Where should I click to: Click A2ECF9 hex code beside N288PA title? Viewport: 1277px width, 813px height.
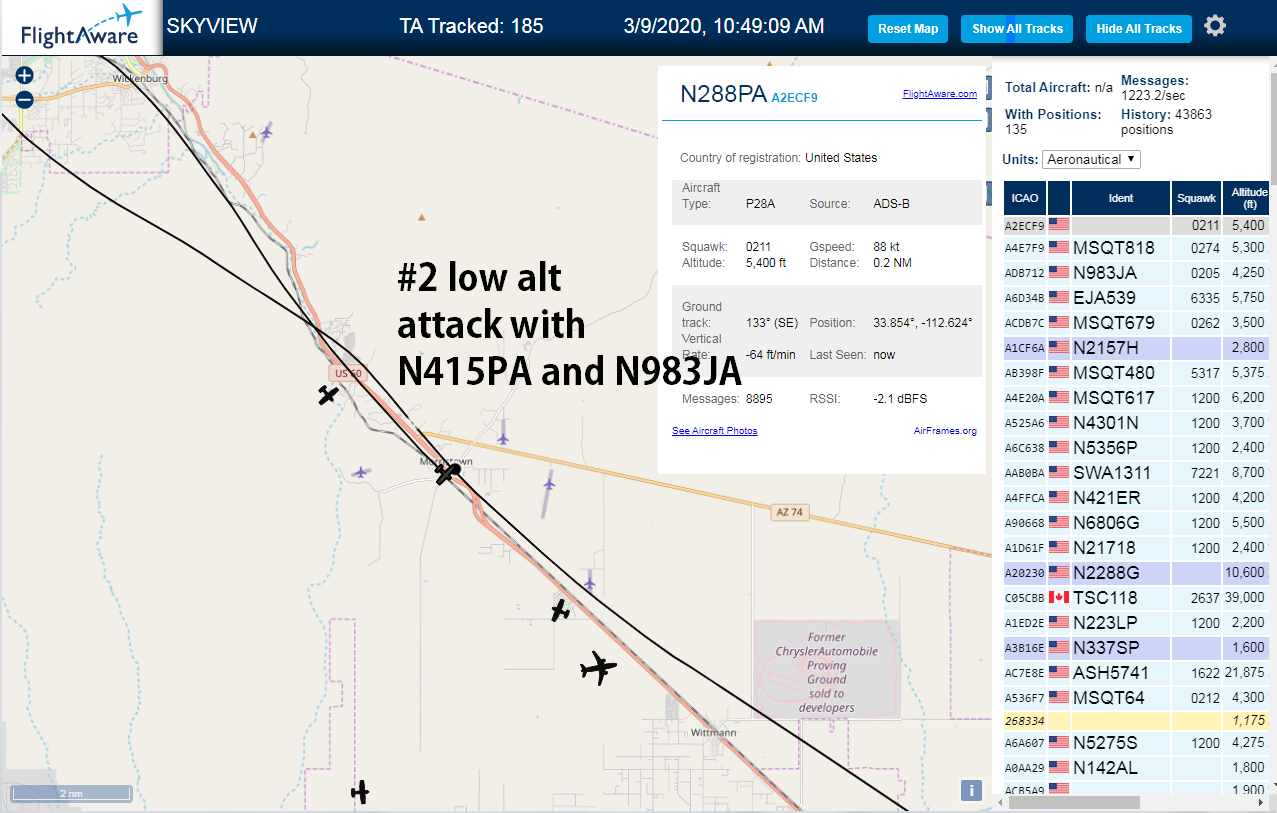tap(795, 98)
